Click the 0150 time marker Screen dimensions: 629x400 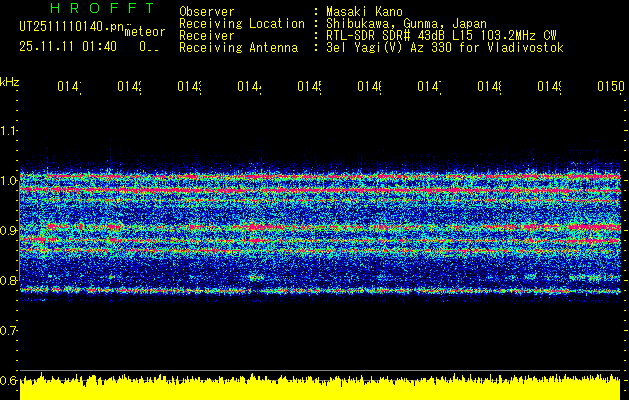(609, 88)
